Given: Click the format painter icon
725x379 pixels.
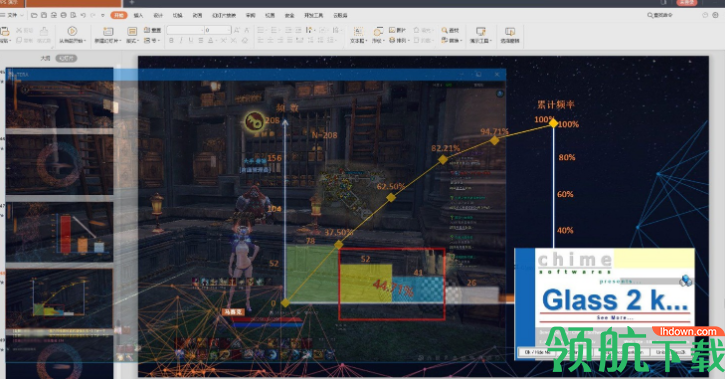Looking at the screenshot, I should point(44,31).
